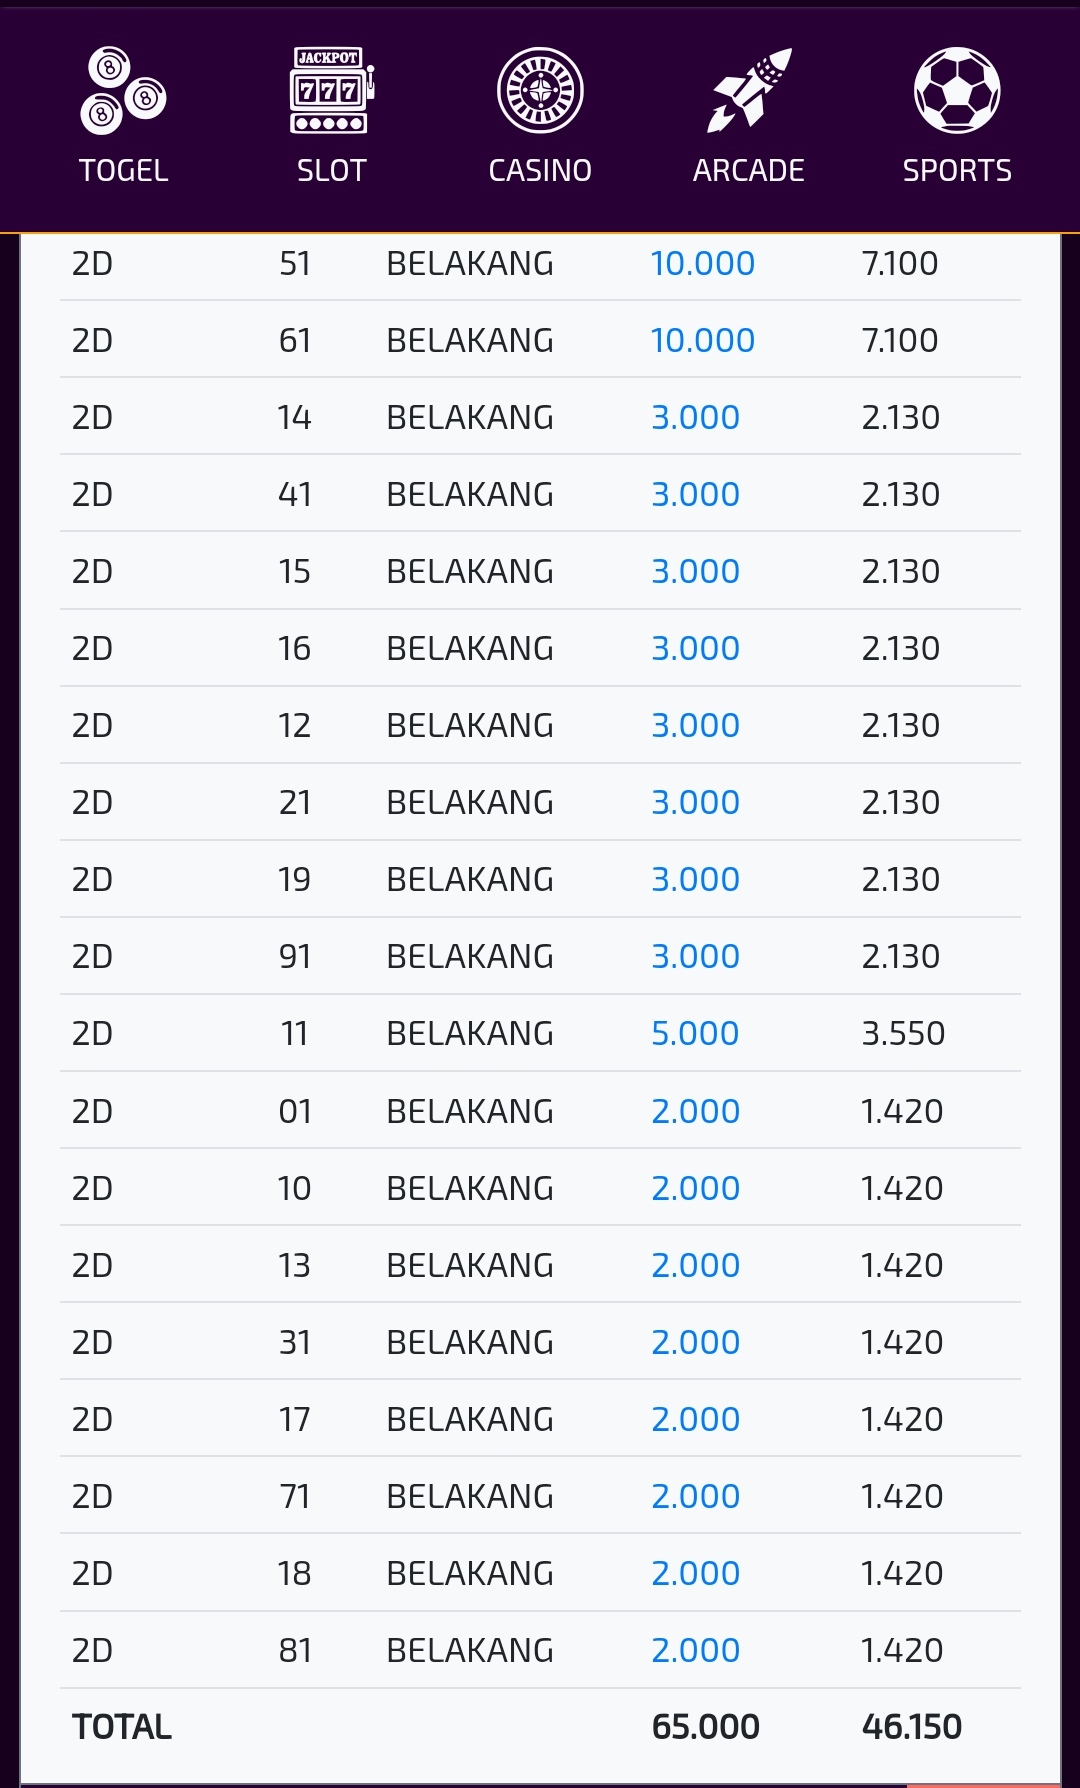This screenshot has height=1788, width=1080.
Task: Open the Slot jackpot machine icon
Action: tap(331, 91)
